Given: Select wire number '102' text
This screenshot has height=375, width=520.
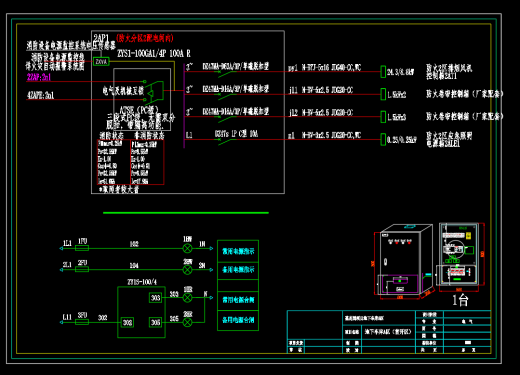Looking at the screenshot, I should tap(134, 244).
